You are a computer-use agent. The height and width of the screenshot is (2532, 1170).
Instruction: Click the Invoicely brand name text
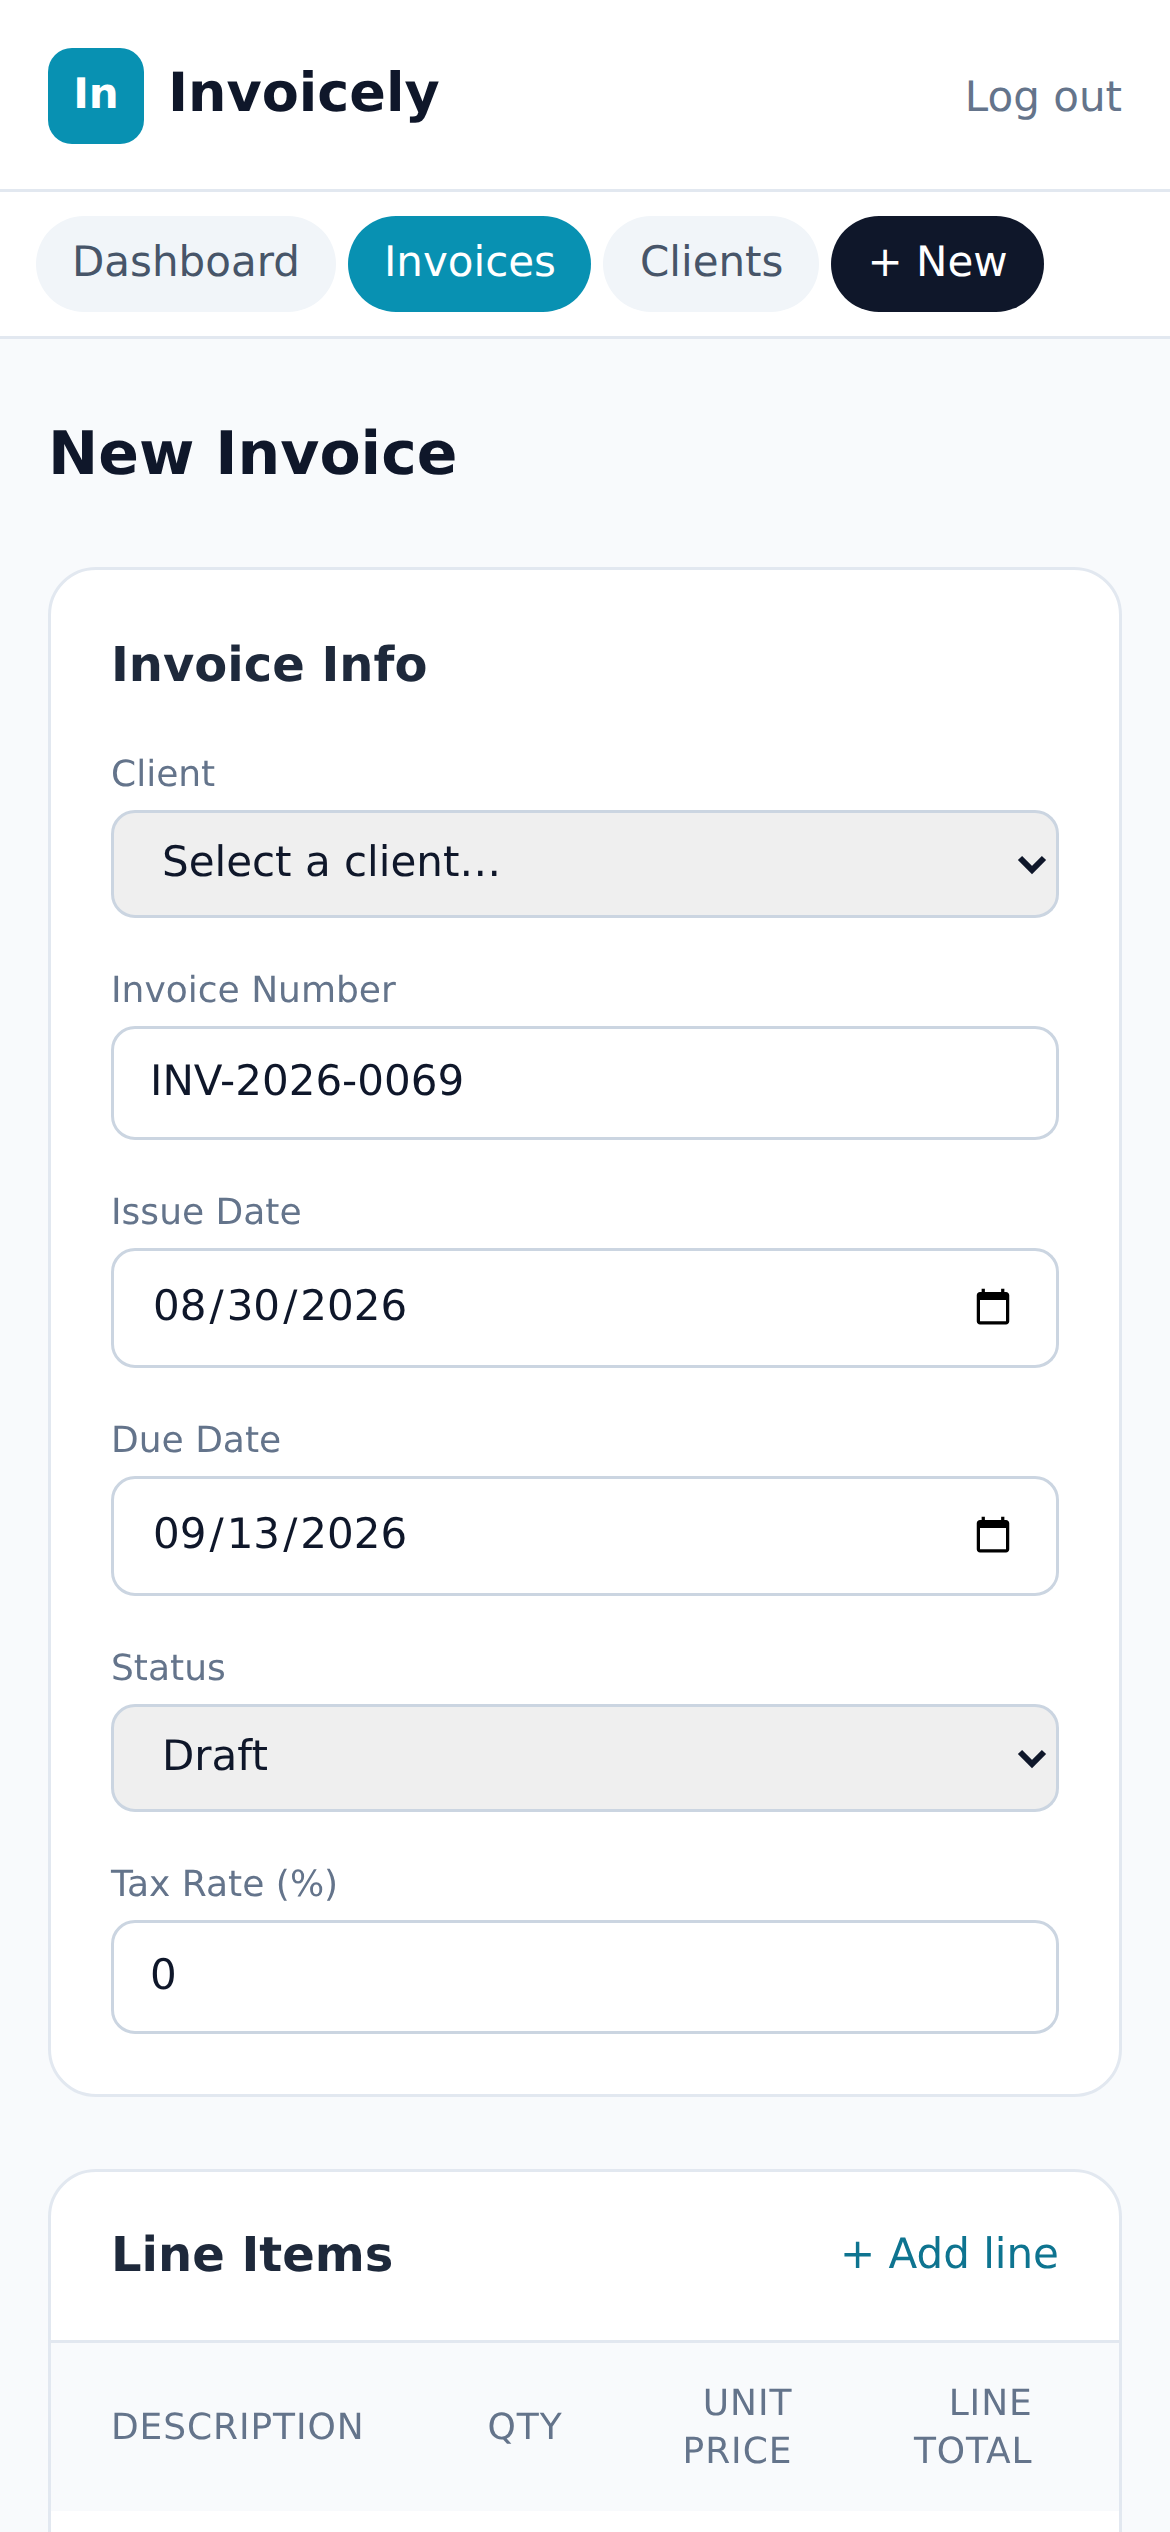pyautogui.click(x=304, y=94)
